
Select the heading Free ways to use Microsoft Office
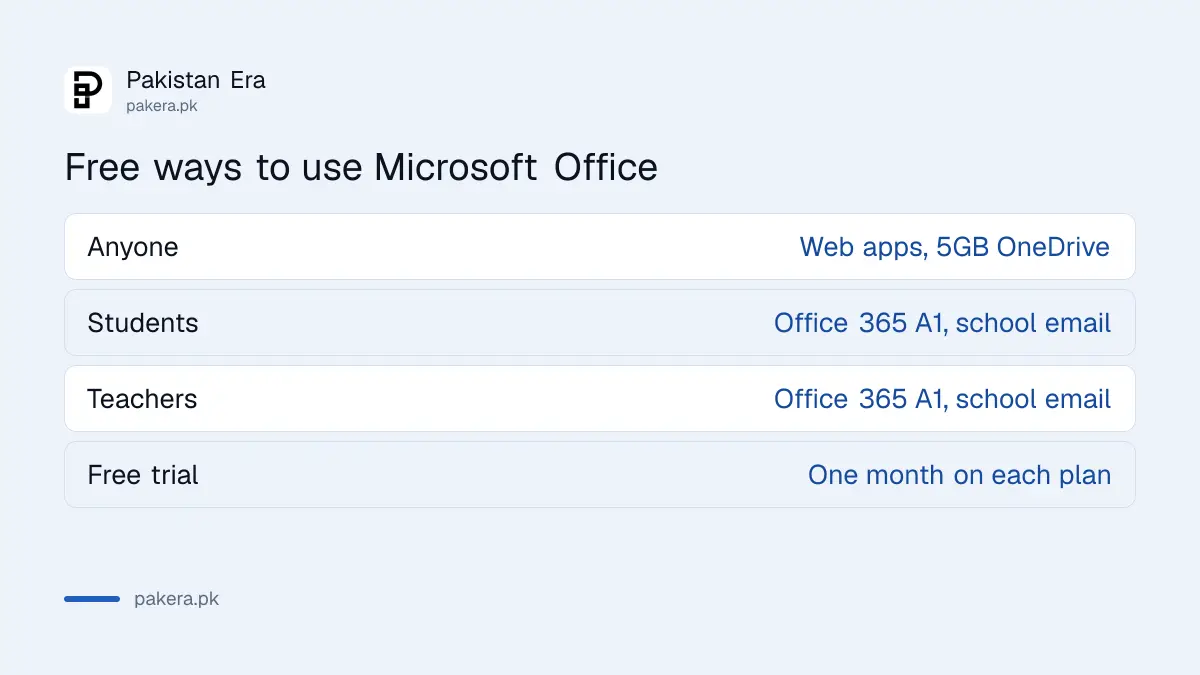[361, 167]
